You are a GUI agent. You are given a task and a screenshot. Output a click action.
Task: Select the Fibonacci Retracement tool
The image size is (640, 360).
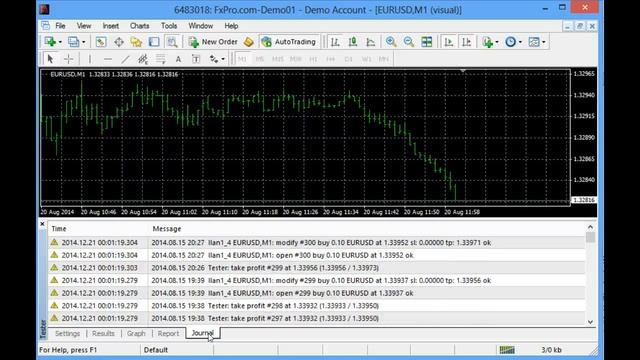[160, 59]
